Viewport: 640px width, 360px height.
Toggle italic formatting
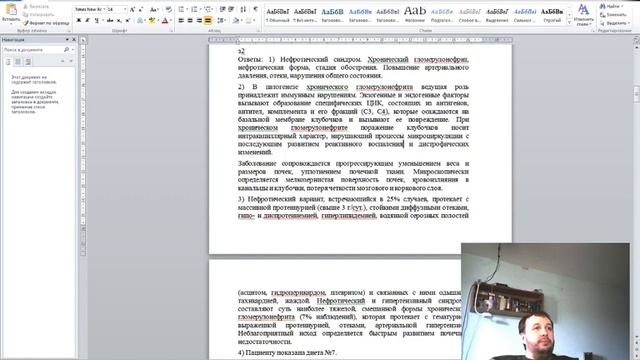(x=87, y=20)
